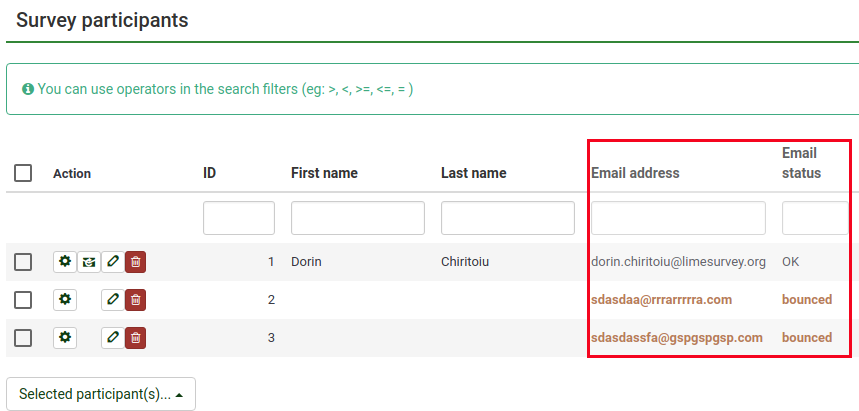Viewport: 859px width, 411px height.
Task: Click the ID filter input box
Action: (x=238, y=218)
